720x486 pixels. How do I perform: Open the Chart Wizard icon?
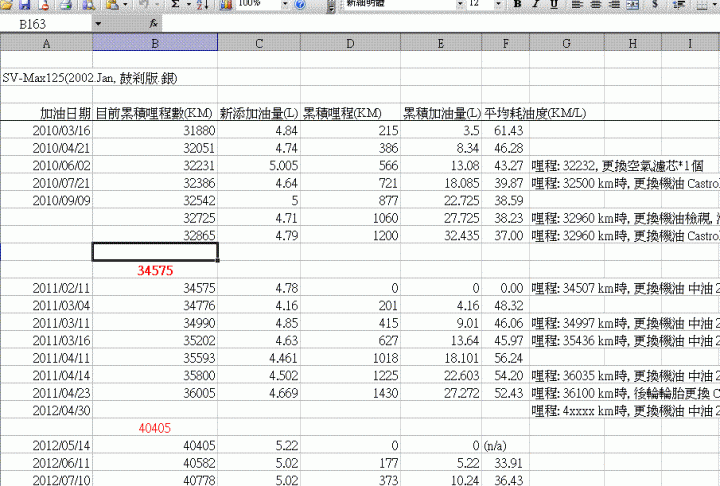(x=225, y=5)
